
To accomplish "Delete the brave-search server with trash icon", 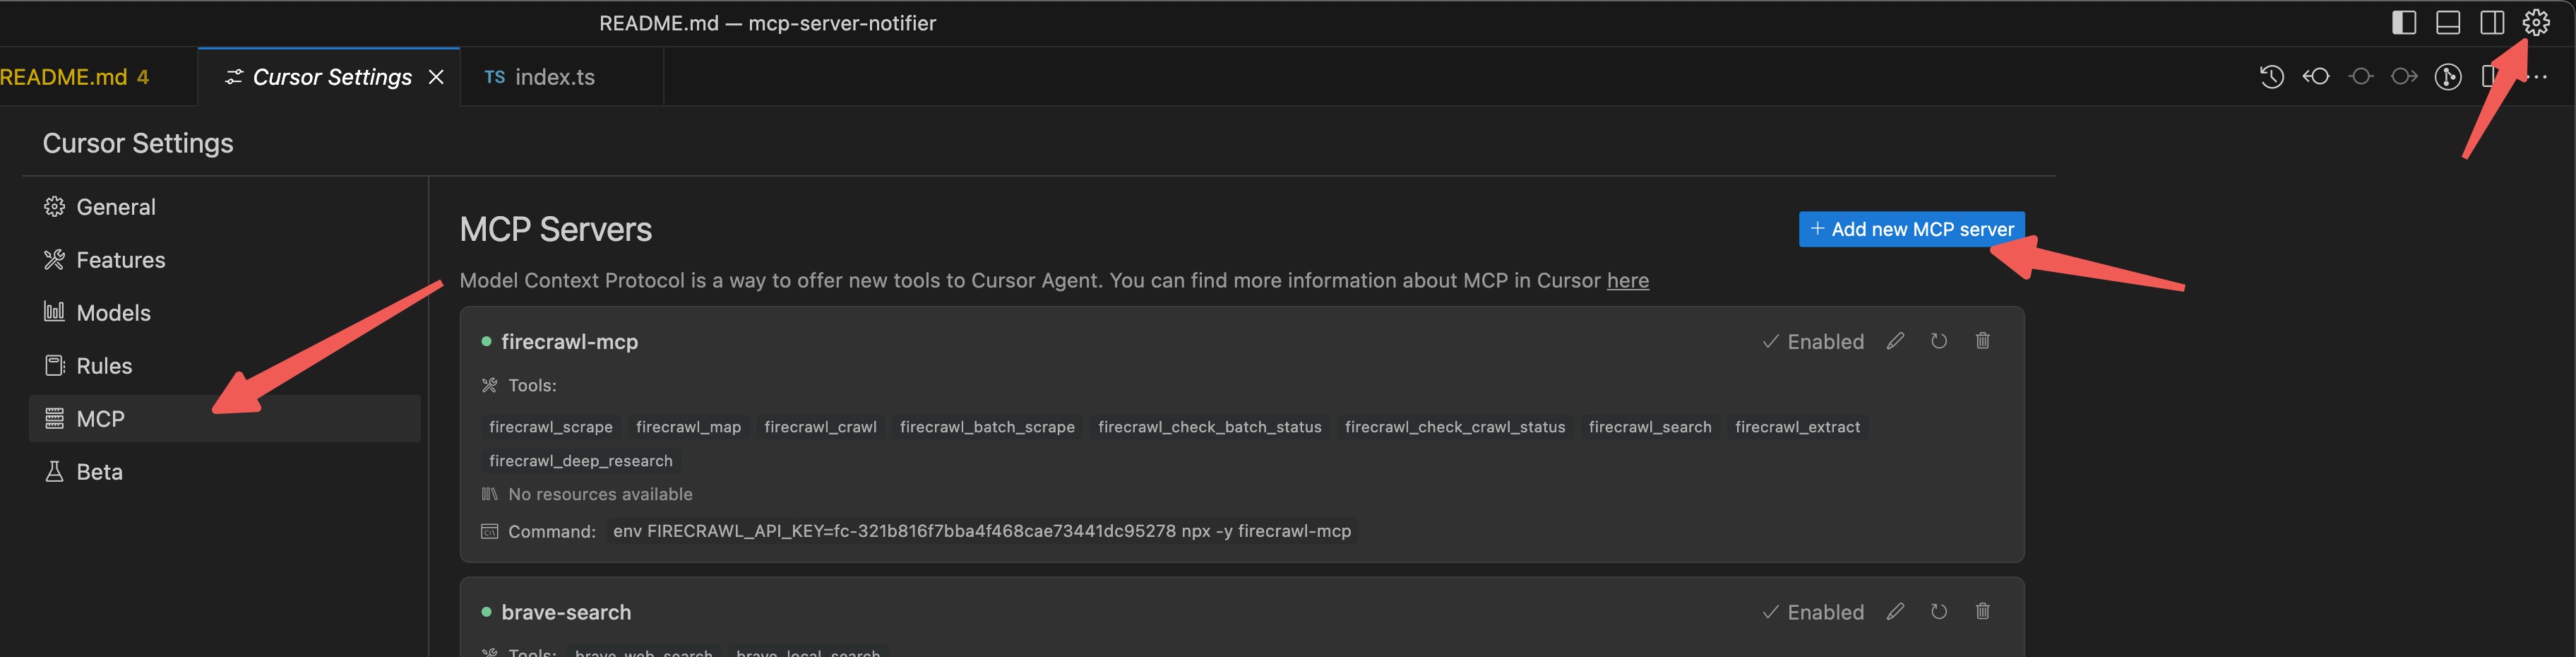I will point(1983,611).
